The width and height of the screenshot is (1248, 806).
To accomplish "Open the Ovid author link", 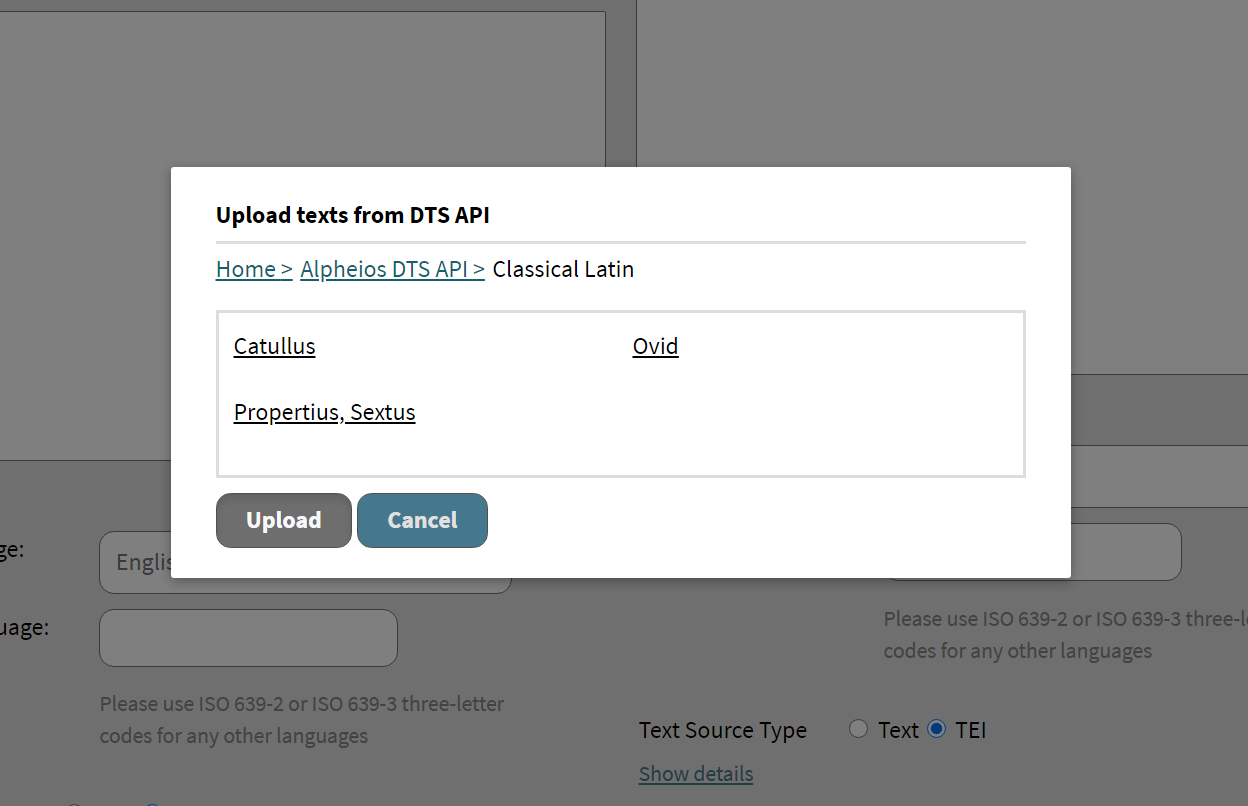I will point(655,346).
